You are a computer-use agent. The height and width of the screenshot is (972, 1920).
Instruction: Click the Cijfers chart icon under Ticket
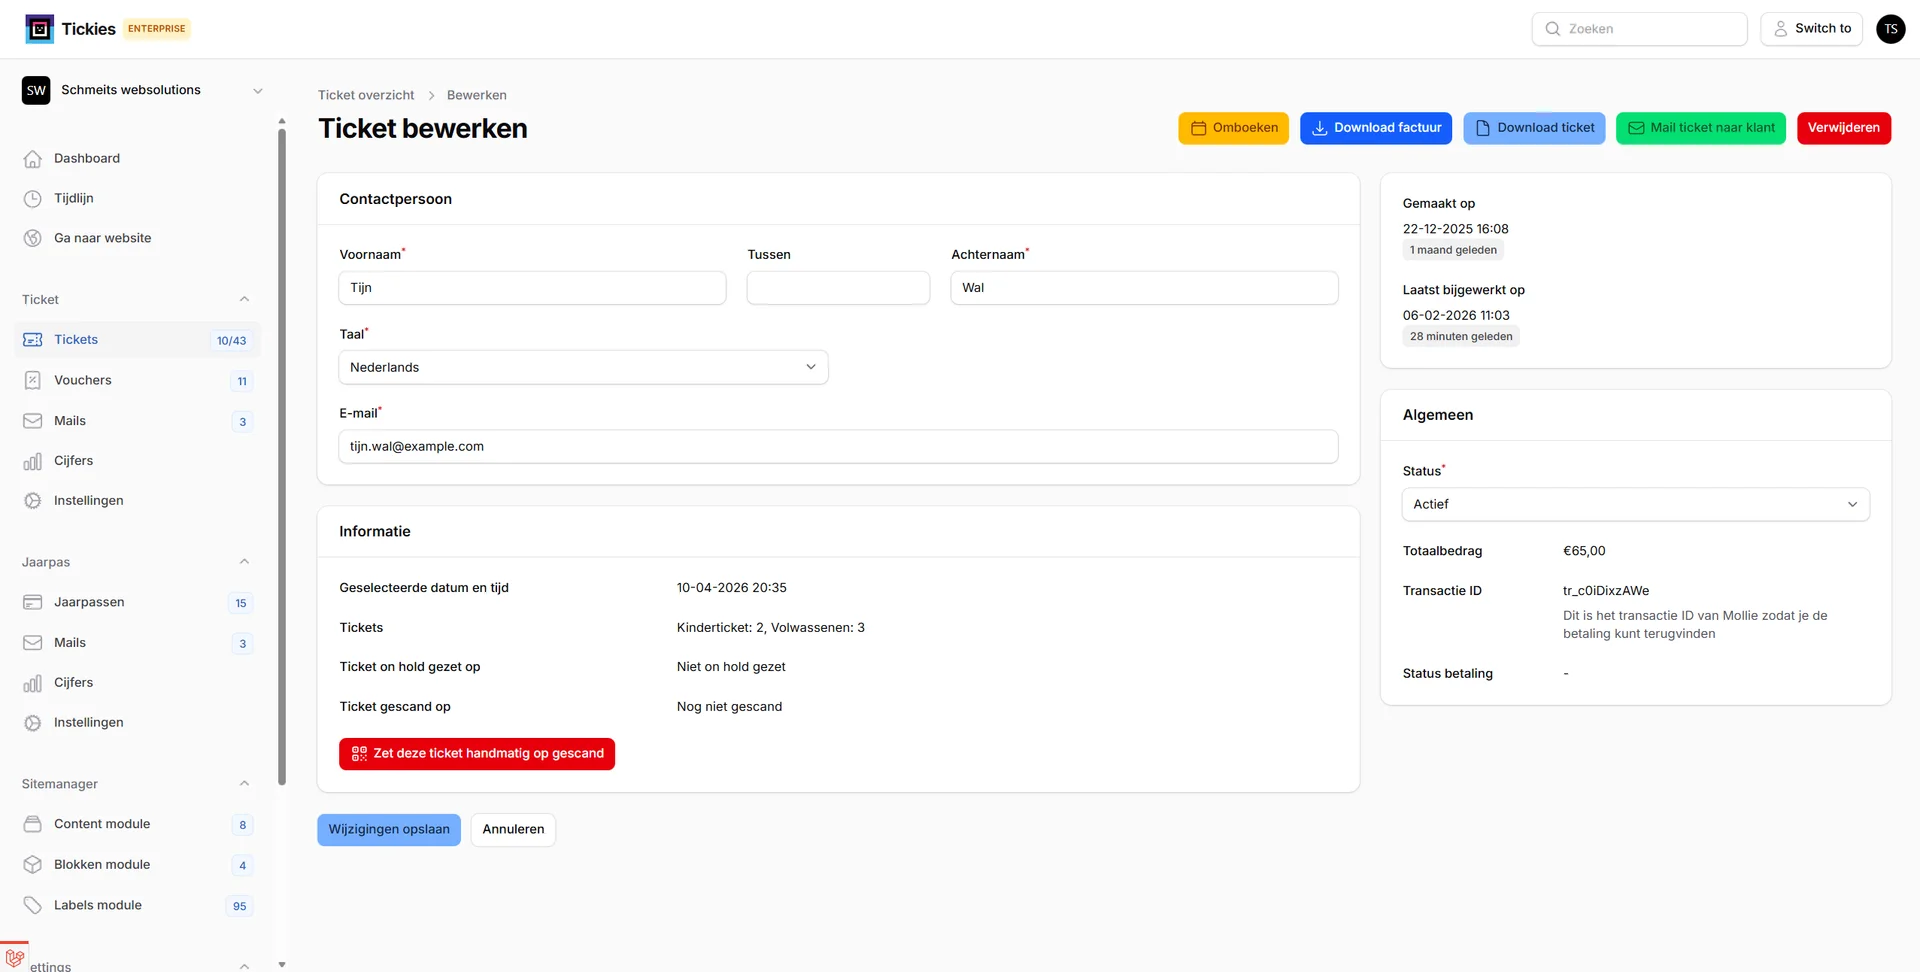33,461
